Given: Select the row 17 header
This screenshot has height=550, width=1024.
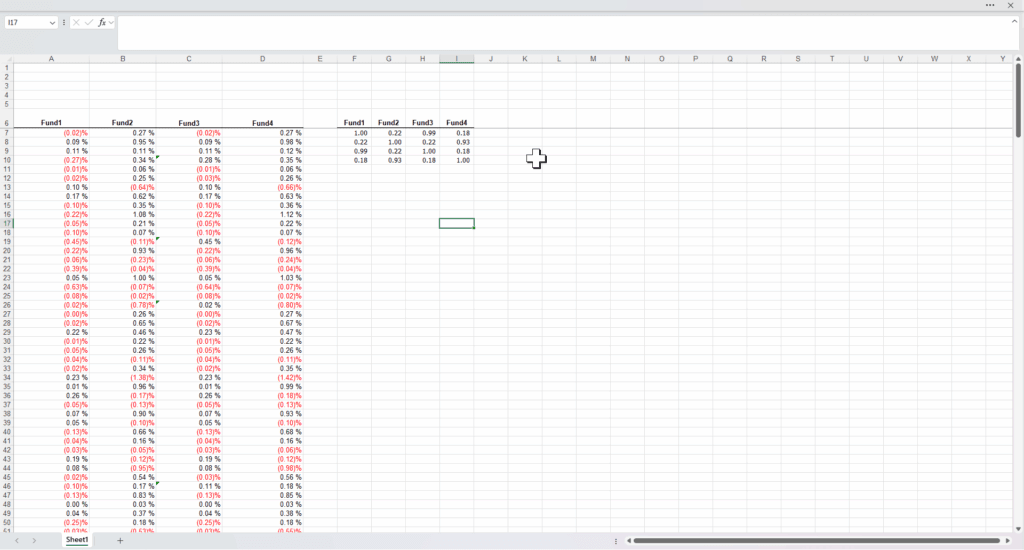Looking at the screenshot, I should [7, 223].
